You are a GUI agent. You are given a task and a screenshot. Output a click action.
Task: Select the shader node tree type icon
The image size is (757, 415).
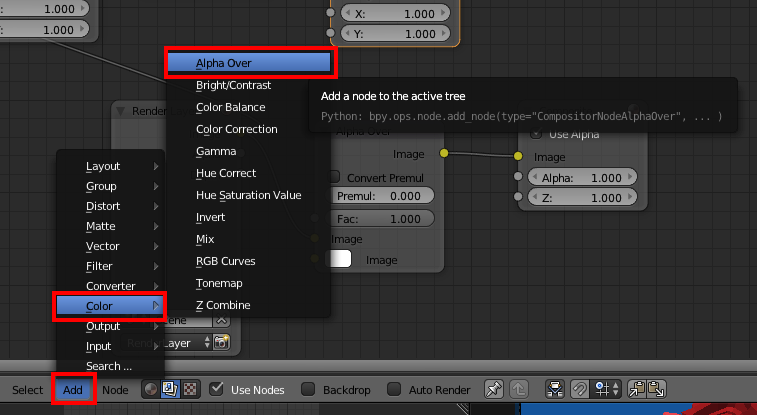click(x=151, y=389)
